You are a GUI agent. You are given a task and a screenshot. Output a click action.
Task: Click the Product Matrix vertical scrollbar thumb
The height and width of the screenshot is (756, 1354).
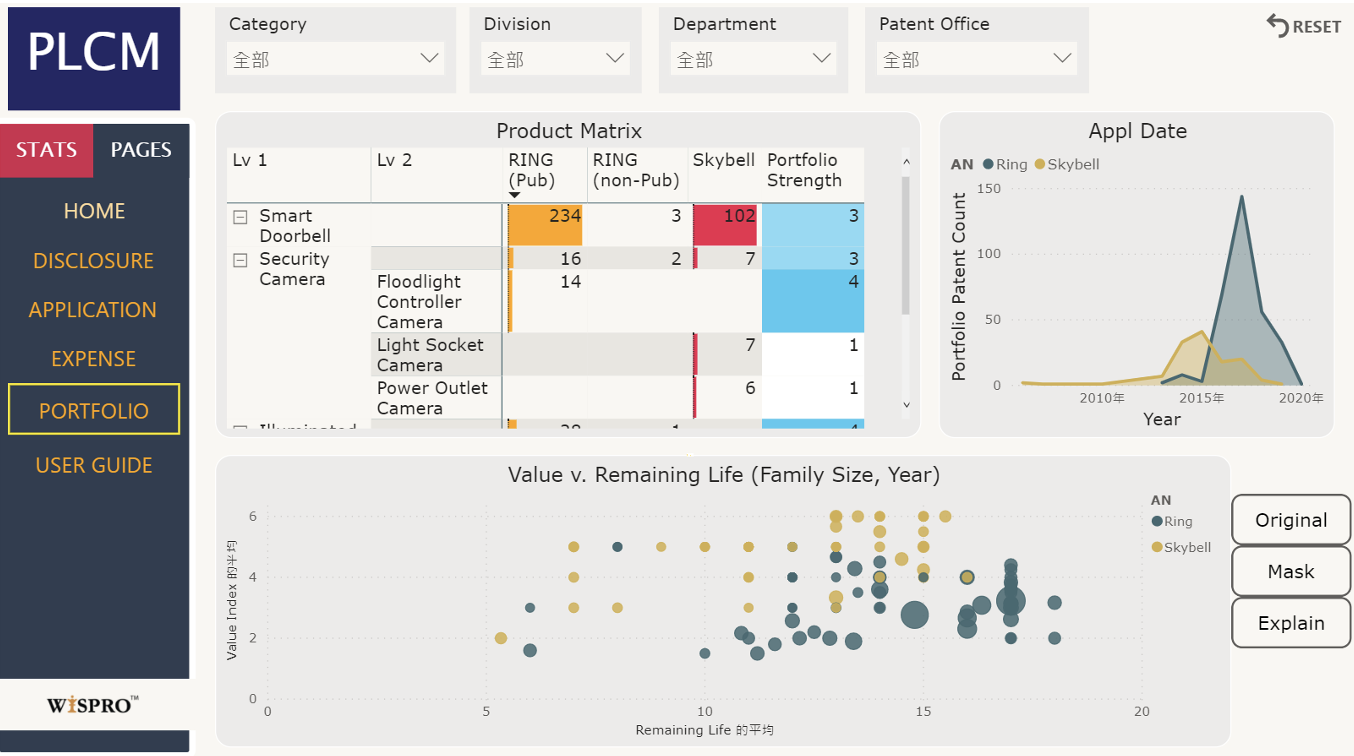point(906,245)
